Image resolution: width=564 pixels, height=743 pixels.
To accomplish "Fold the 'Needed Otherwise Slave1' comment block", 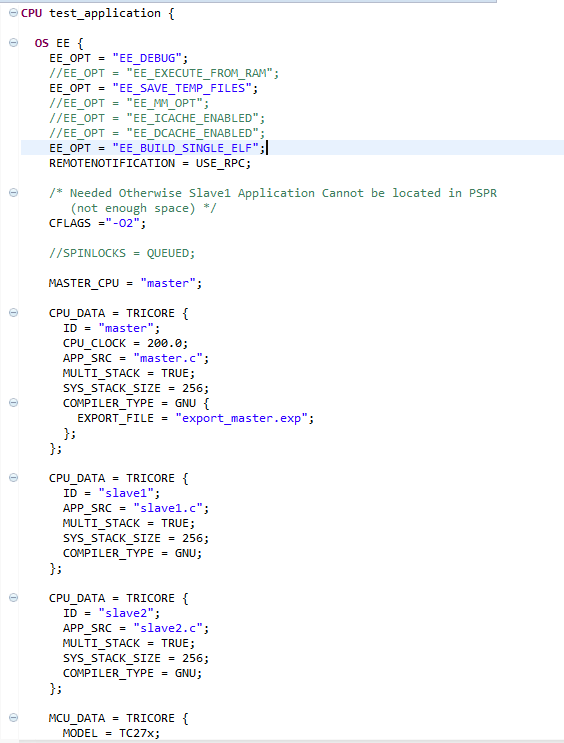I will tap(13, 192).
